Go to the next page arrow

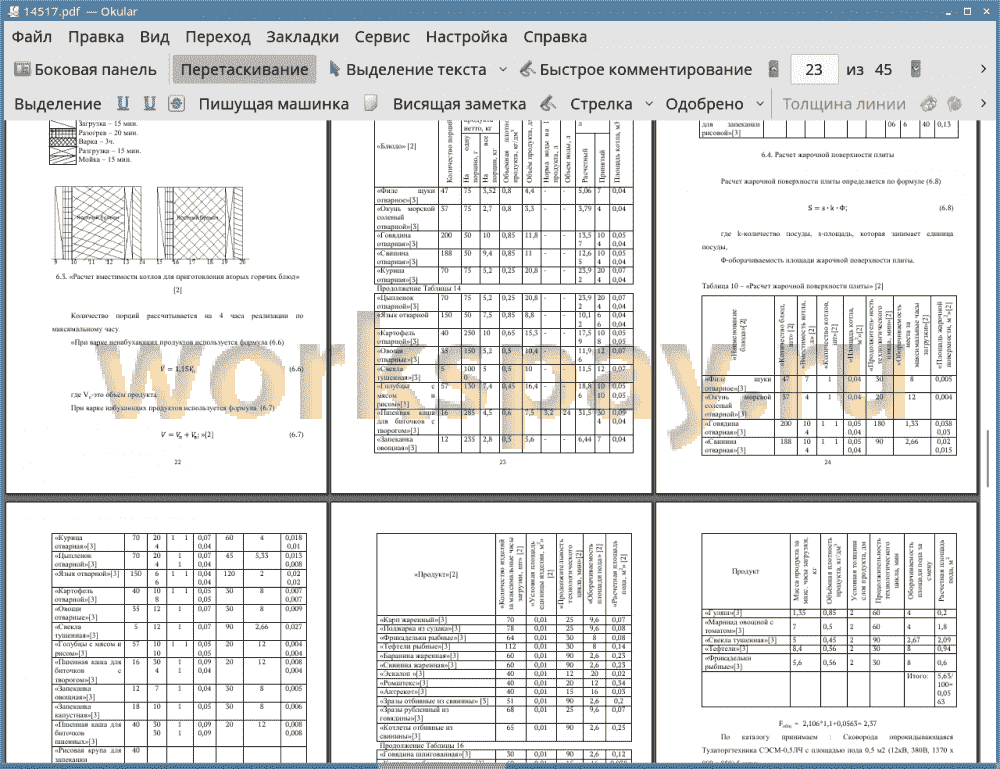click(x=916, y=70)
